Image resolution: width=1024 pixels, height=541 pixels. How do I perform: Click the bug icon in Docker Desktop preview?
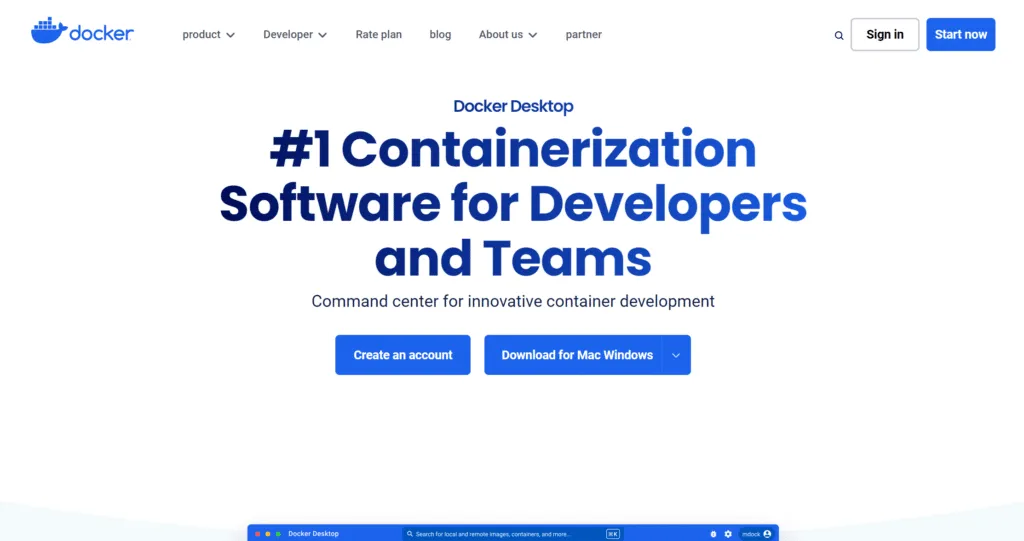click(713, 534)
